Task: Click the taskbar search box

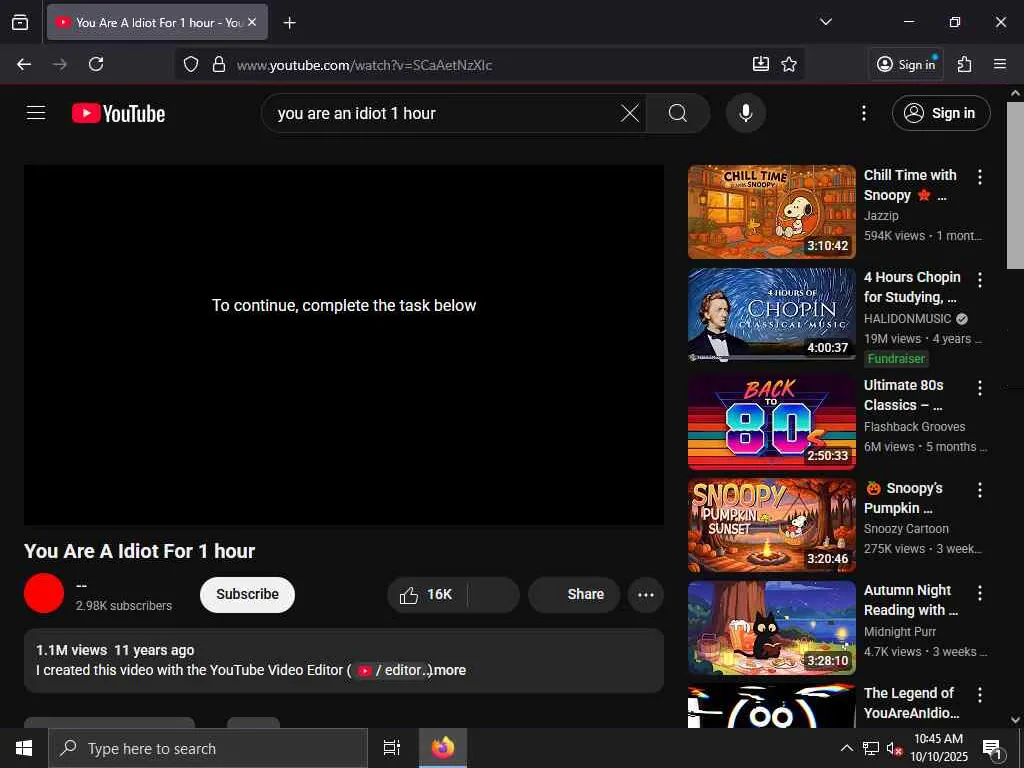Action: click(208, 748)
